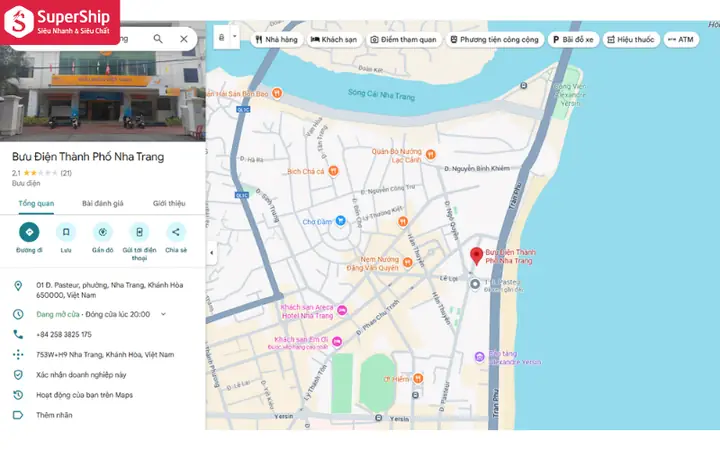Screen dimensions: 720x450
Task: Open Gần đó nearby search icon
Action: (102, 232)
